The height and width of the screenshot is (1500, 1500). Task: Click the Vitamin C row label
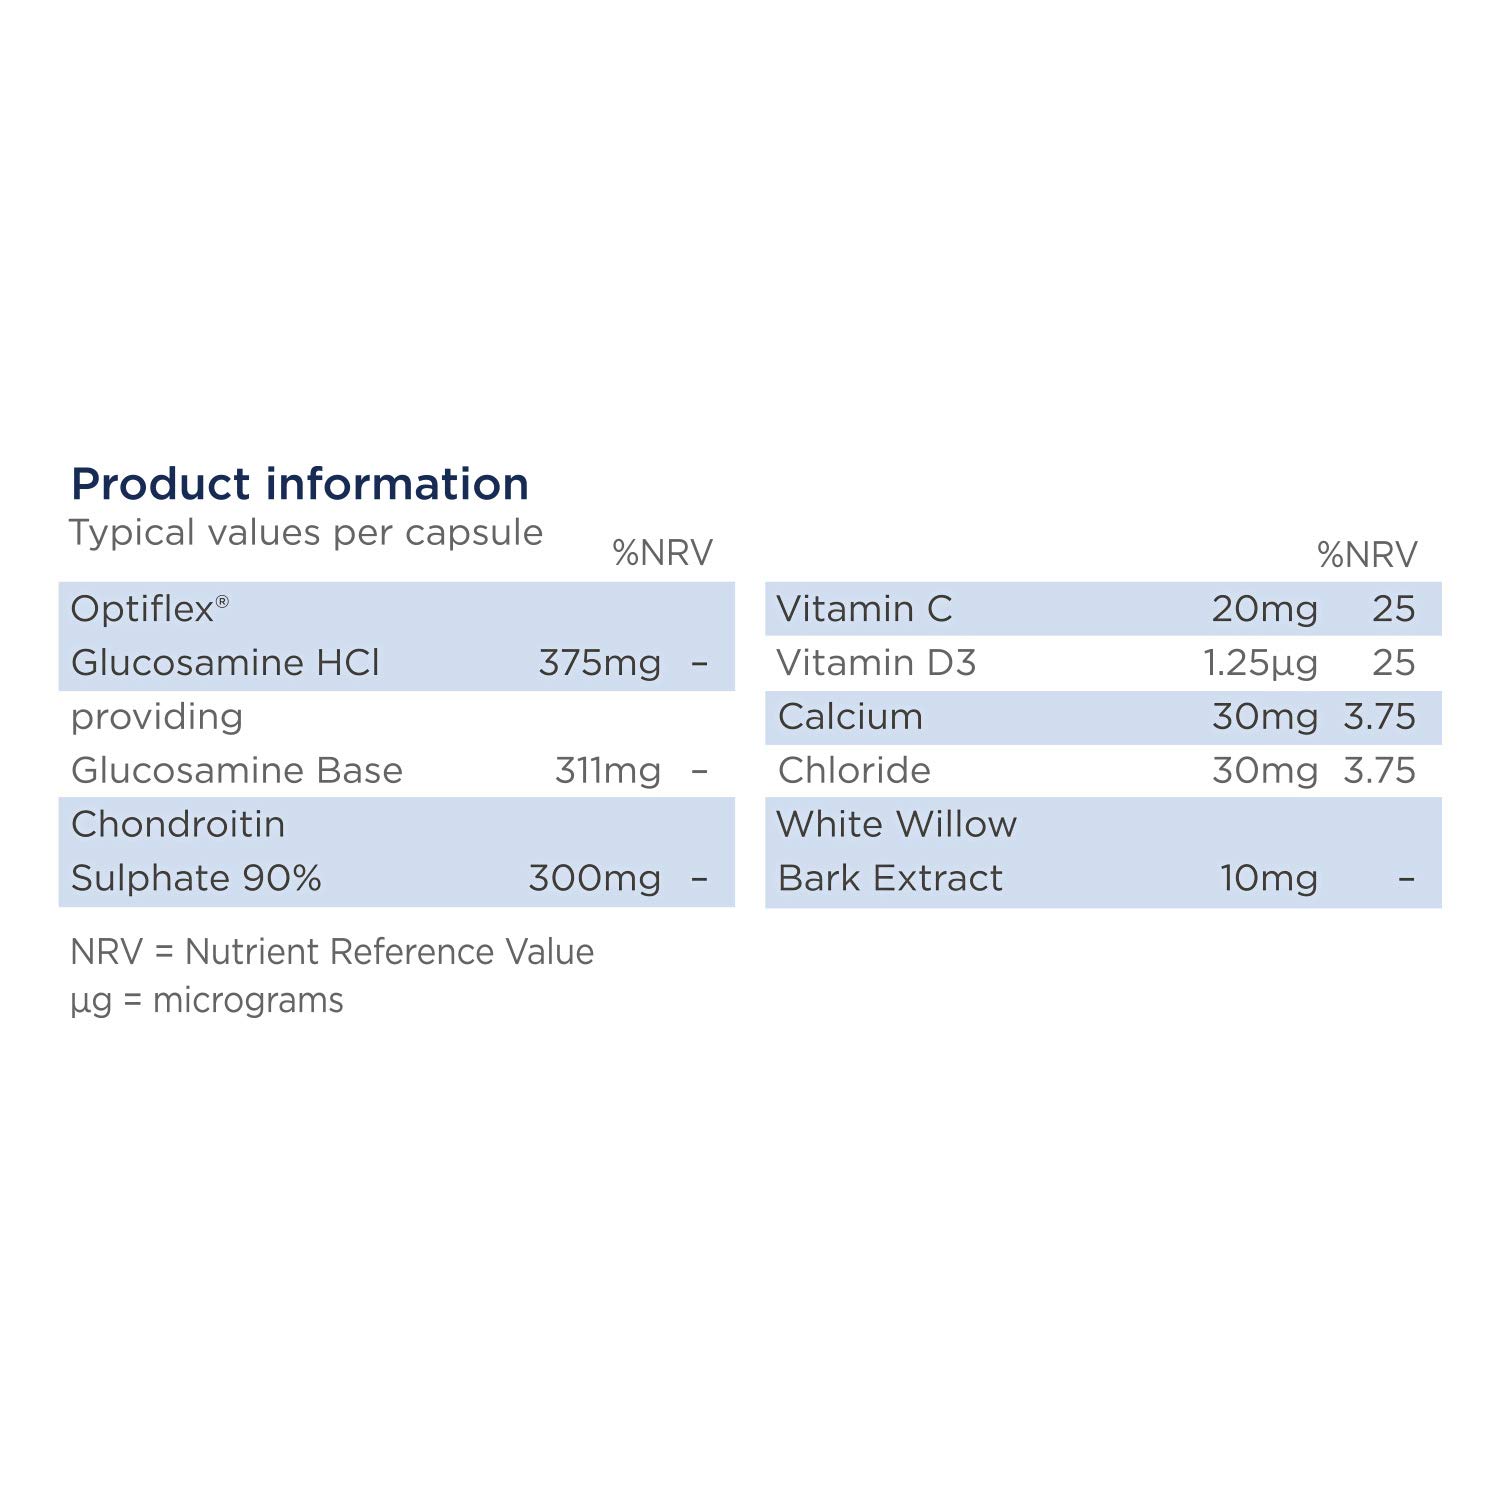(x=864, y=609)
